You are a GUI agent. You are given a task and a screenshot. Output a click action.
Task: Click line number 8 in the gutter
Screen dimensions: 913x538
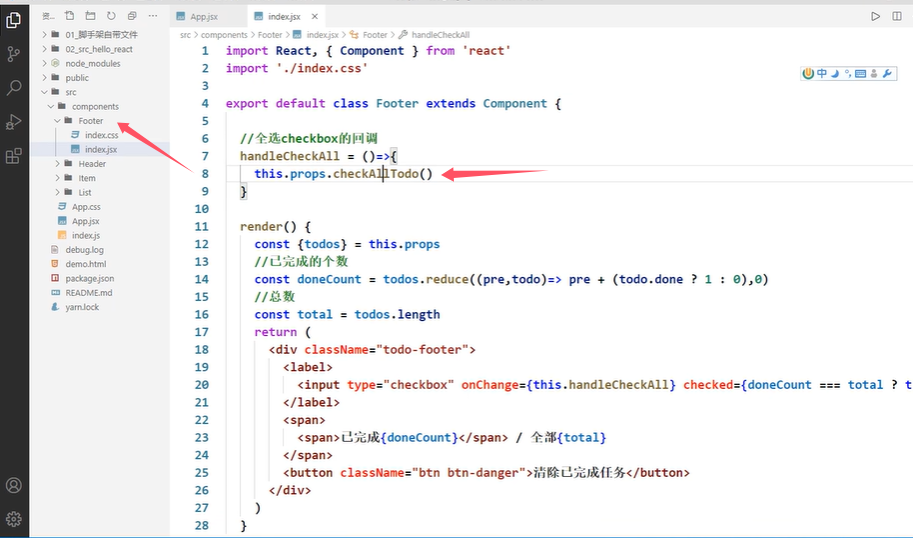[205, 174]
